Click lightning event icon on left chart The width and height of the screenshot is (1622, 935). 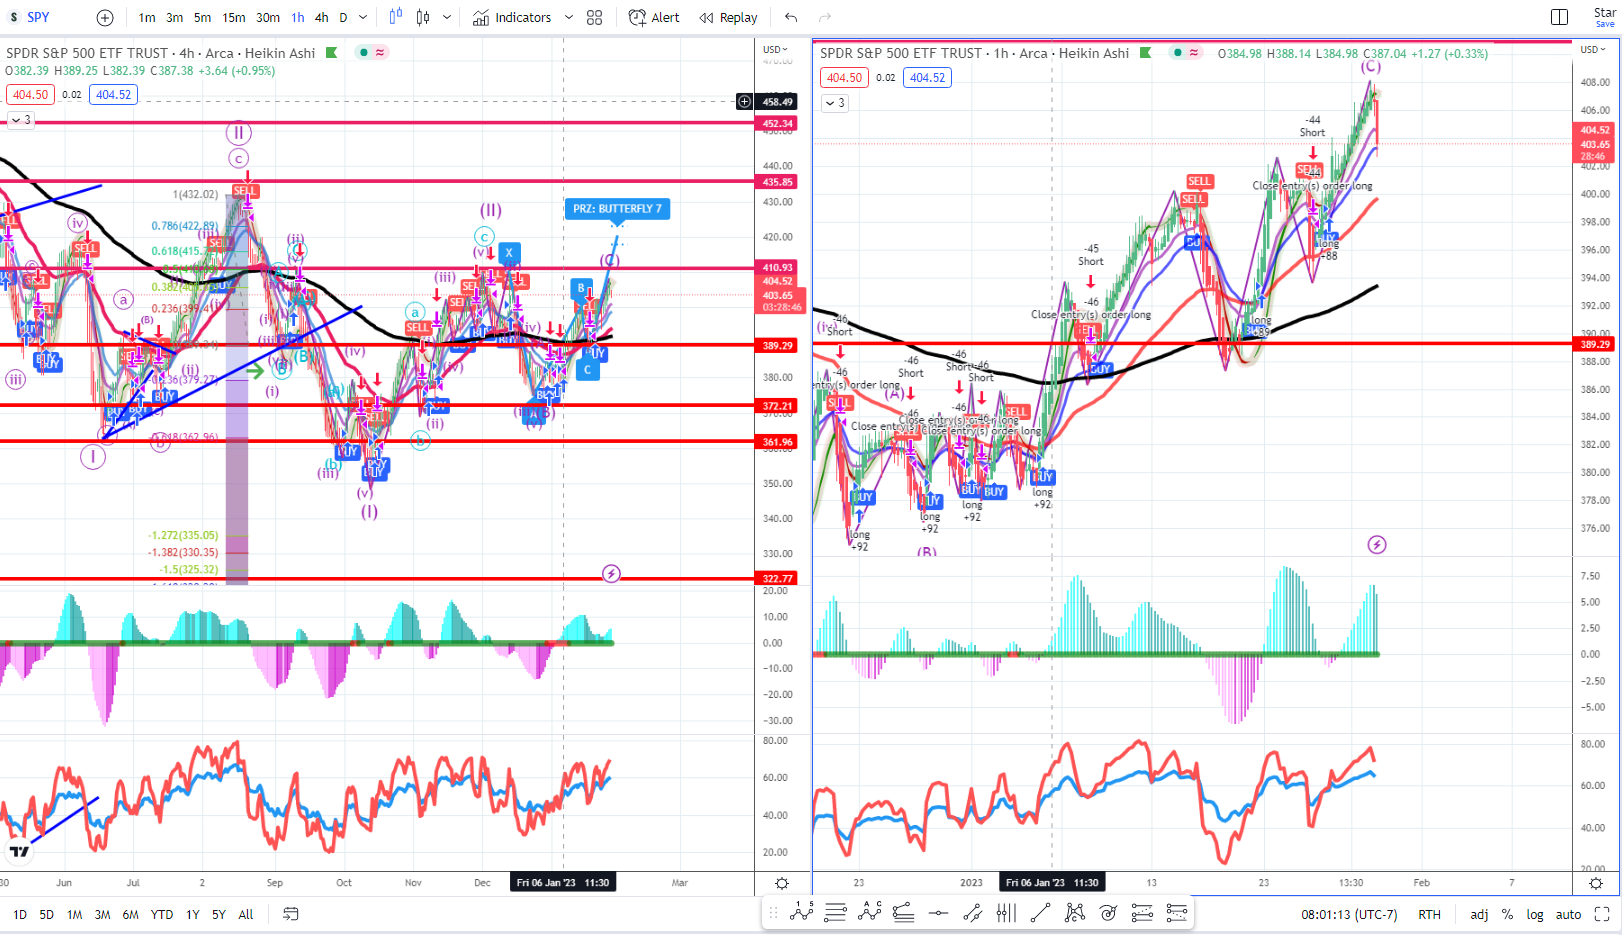pos(611,574)
